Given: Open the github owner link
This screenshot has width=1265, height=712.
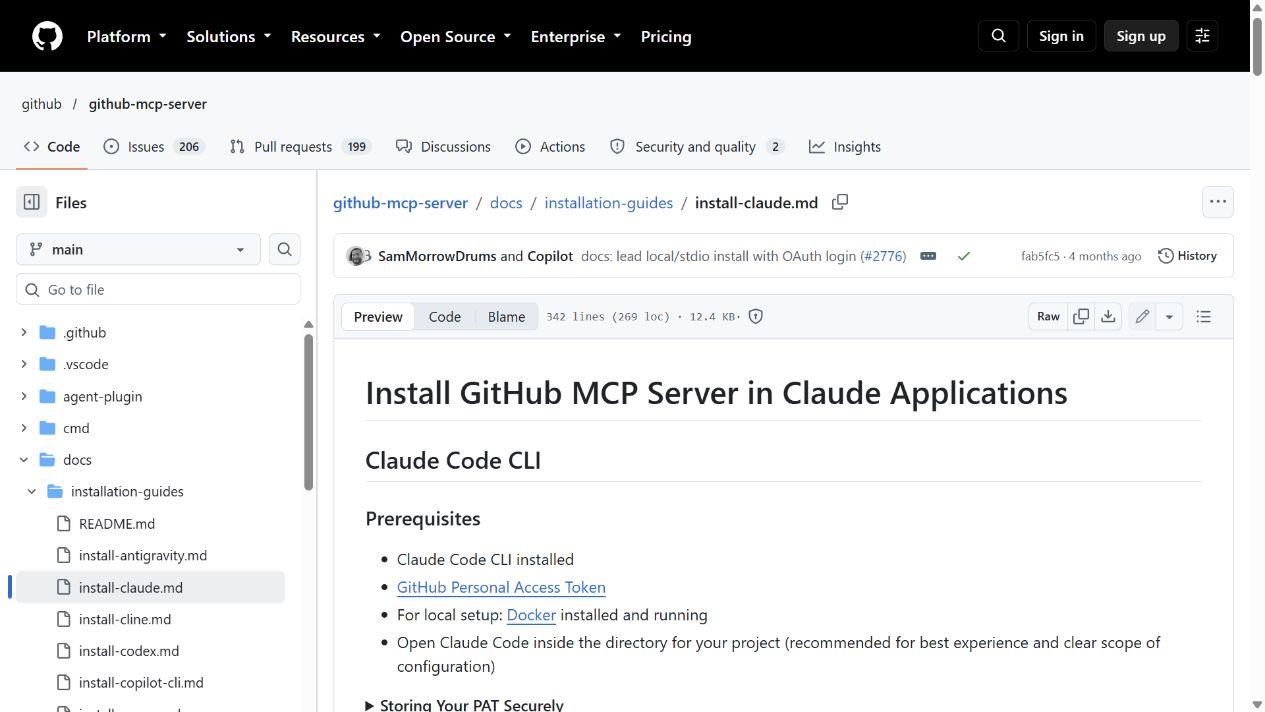Looking at the screenshot, I should tap(42, 104).
